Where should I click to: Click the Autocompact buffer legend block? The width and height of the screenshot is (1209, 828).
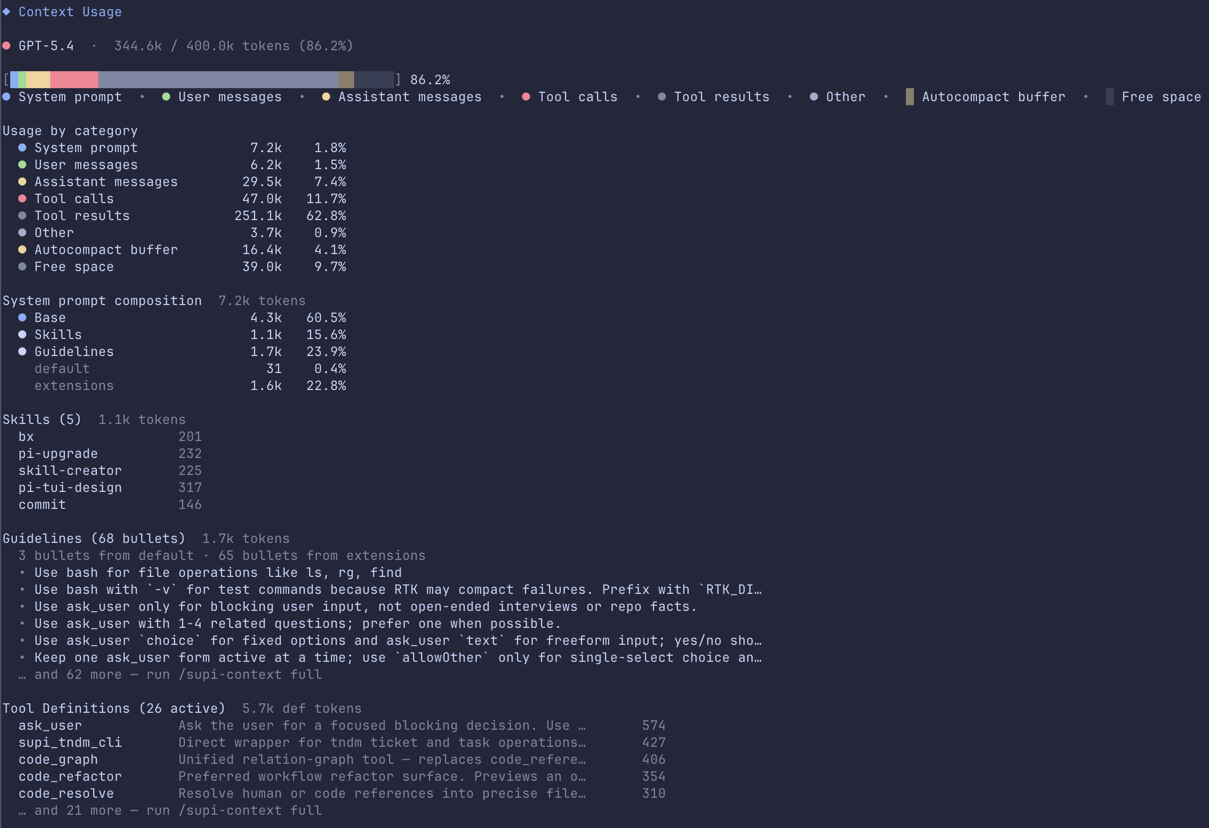[909, 97]
